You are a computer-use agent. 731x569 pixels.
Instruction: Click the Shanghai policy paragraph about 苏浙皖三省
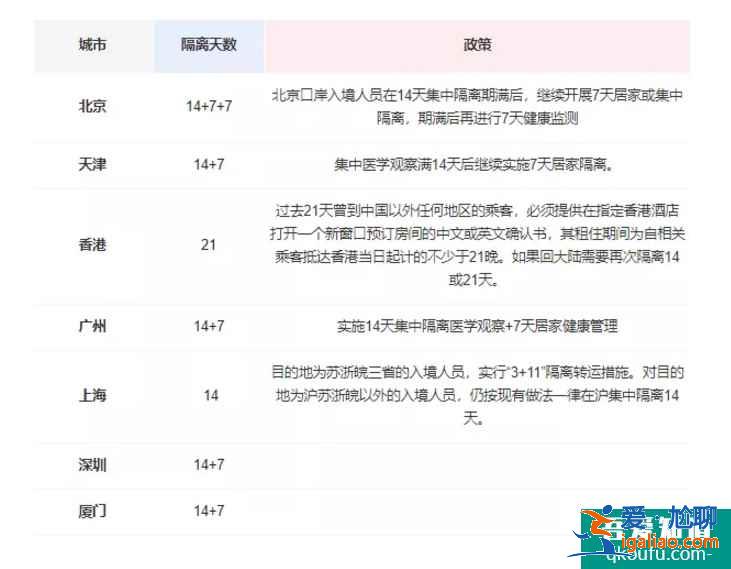[477, 396]
